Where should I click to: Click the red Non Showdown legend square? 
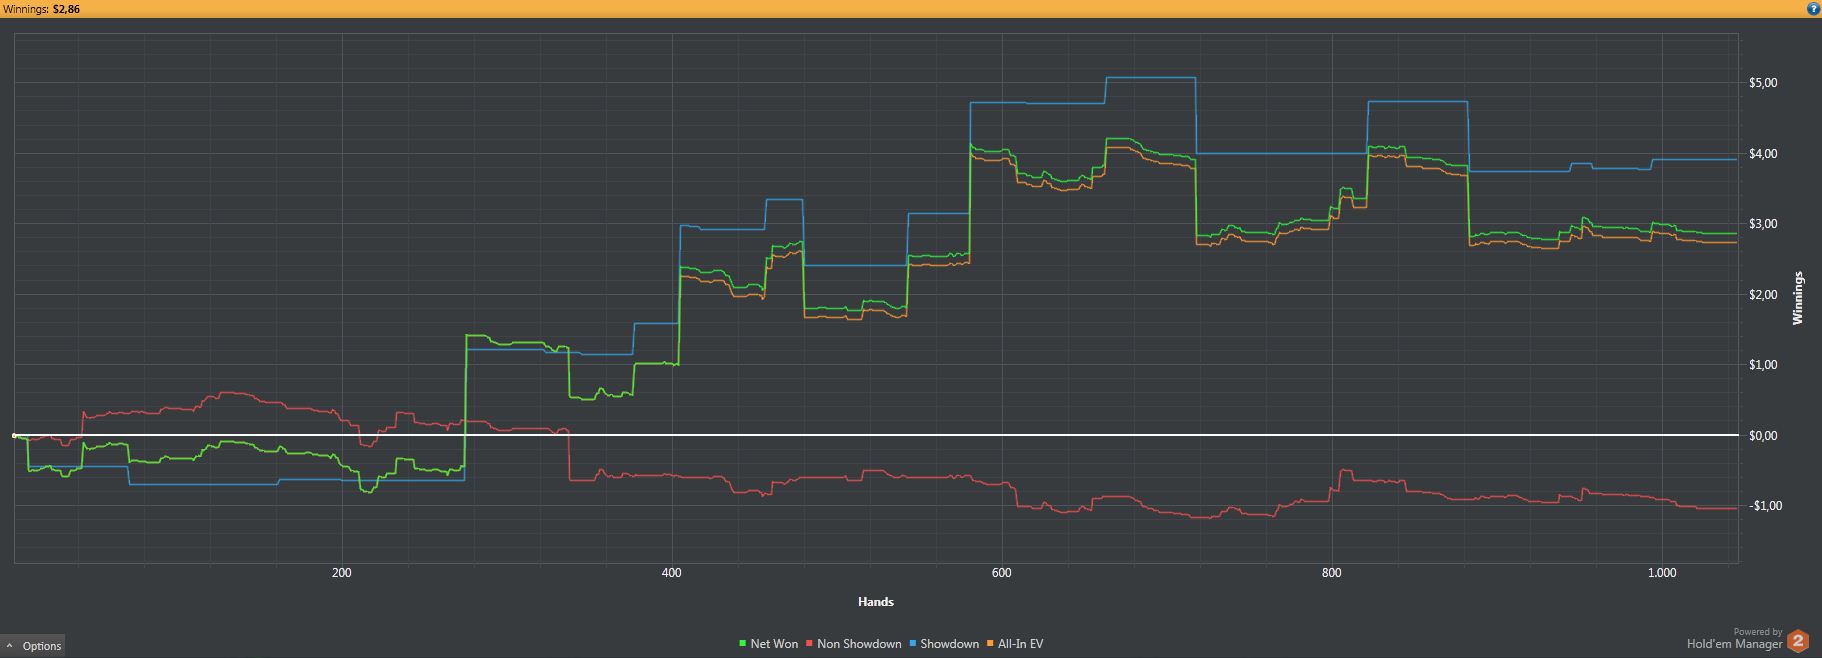tap(809, 644)
